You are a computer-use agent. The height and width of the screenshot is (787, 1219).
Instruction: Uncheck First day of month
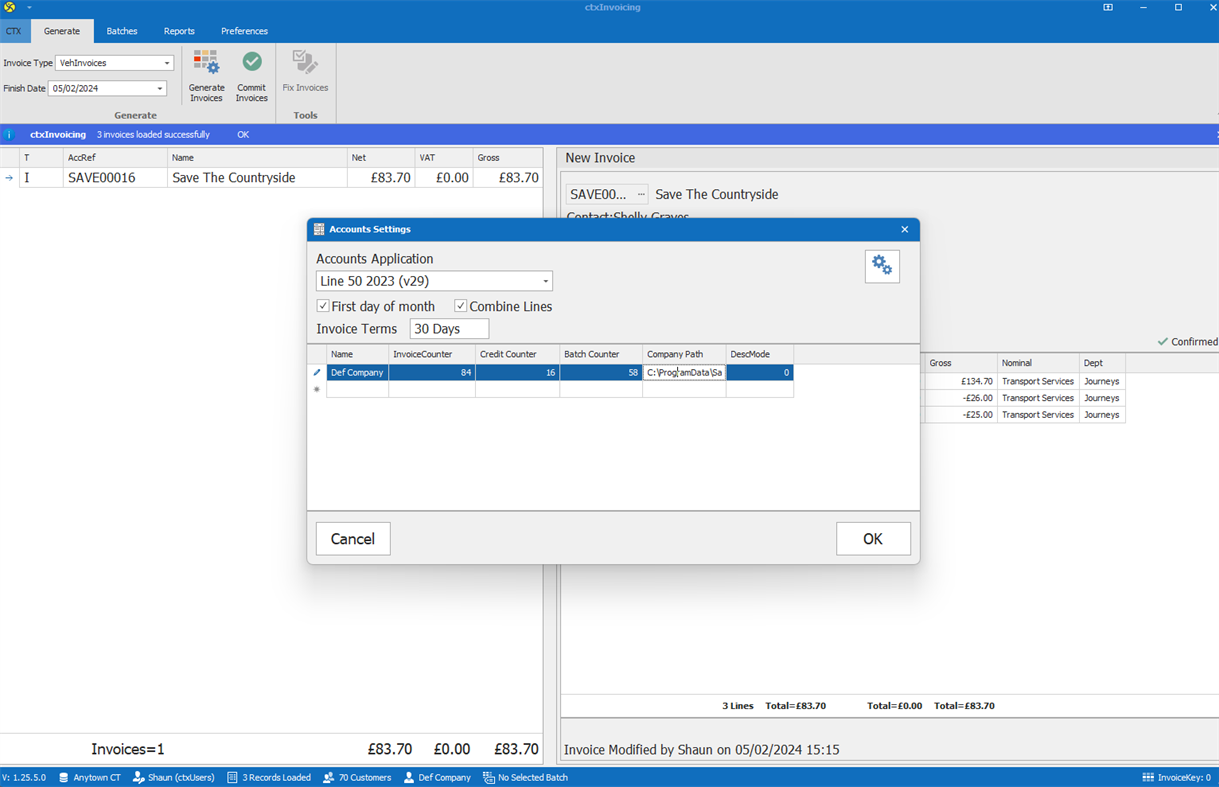(x=322, y=306)
